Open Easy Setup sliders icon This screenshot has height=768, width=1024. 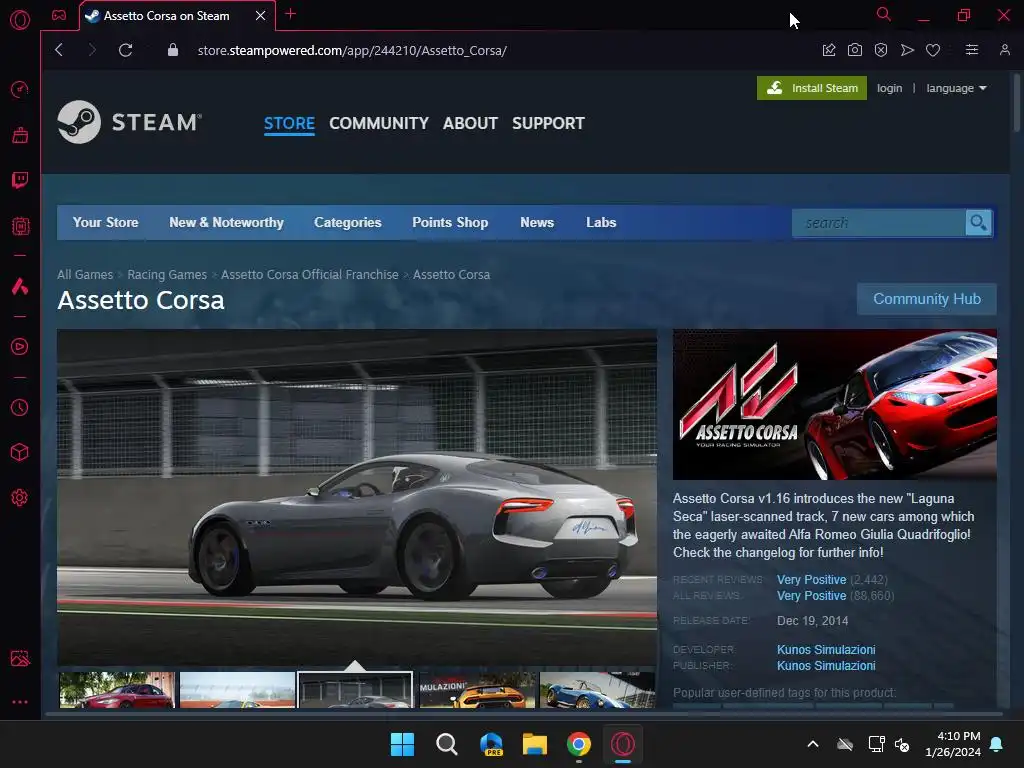(x=972, y=50)
